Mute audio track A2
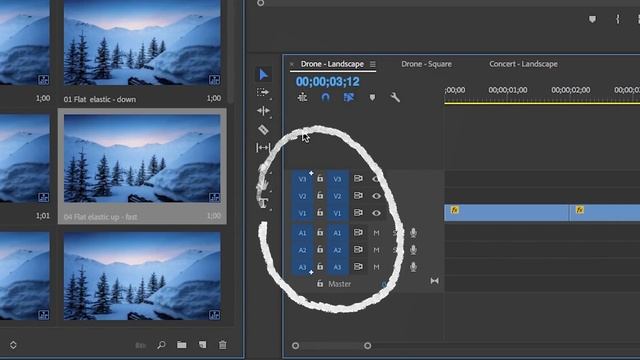640x360 pixels. 376,250
